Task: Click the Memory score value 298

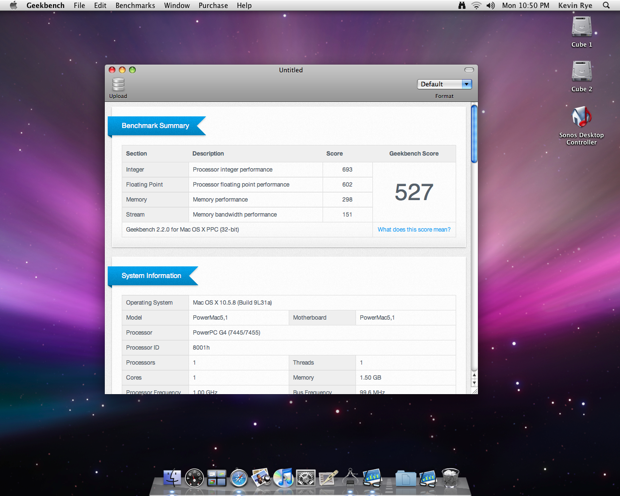Action: pos(347,199)
